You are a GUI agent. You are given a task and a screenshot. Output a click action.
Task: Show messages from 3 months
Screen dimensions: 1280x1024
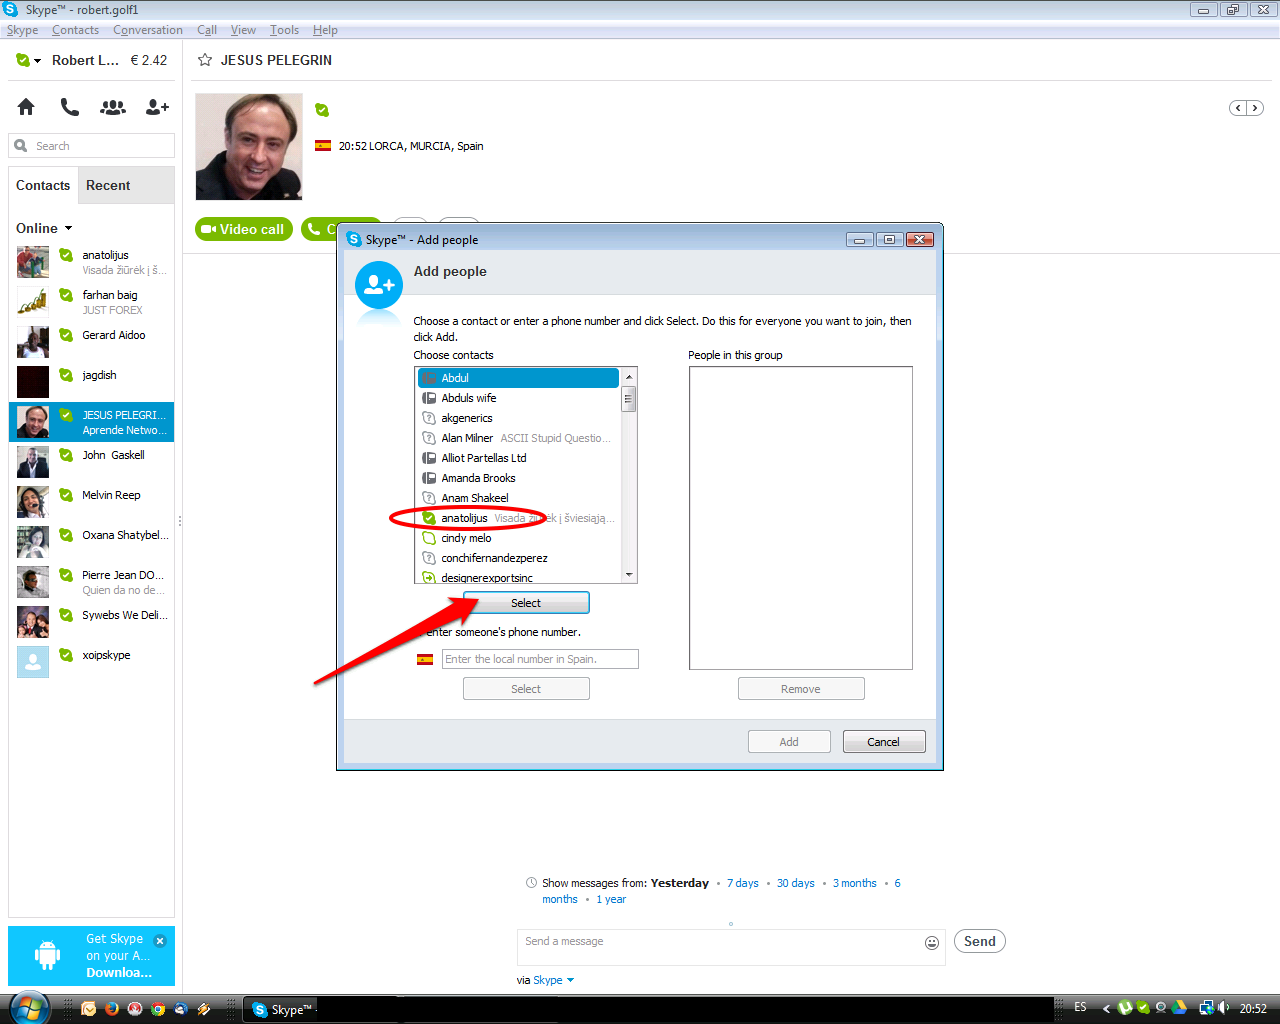click(x=855, y=883)
